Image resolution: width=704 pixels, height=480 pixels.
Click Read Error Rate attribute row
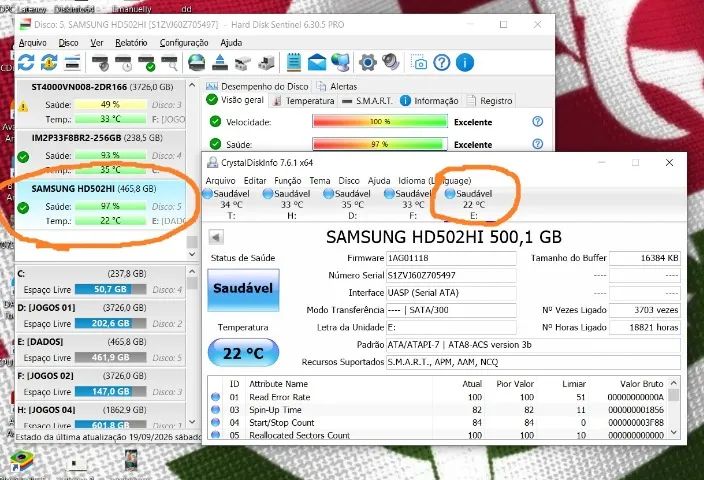pos(439,397)
